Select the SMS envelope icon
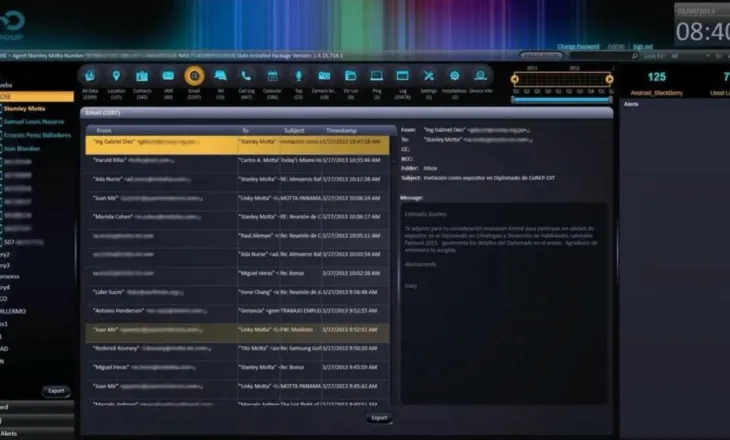The image size is (730, 440). coord(168,76)
